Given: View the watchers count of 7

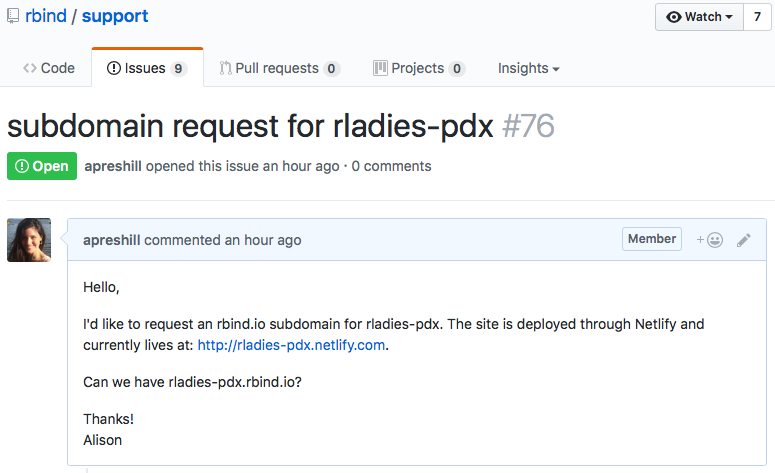Looking at the screenshot, I should click(758, 17).
